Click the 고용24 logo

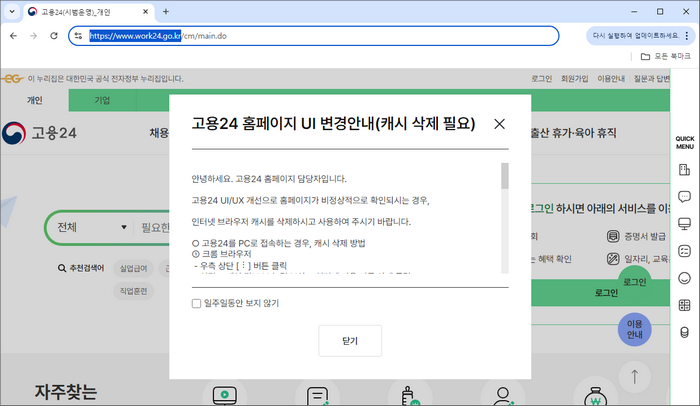[x=39, y=133]
